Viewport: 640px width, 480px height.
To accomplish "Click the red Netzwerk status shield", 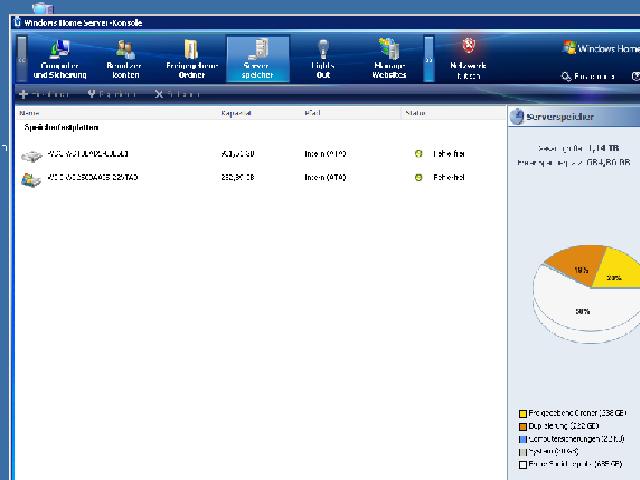I will (468, 45).
